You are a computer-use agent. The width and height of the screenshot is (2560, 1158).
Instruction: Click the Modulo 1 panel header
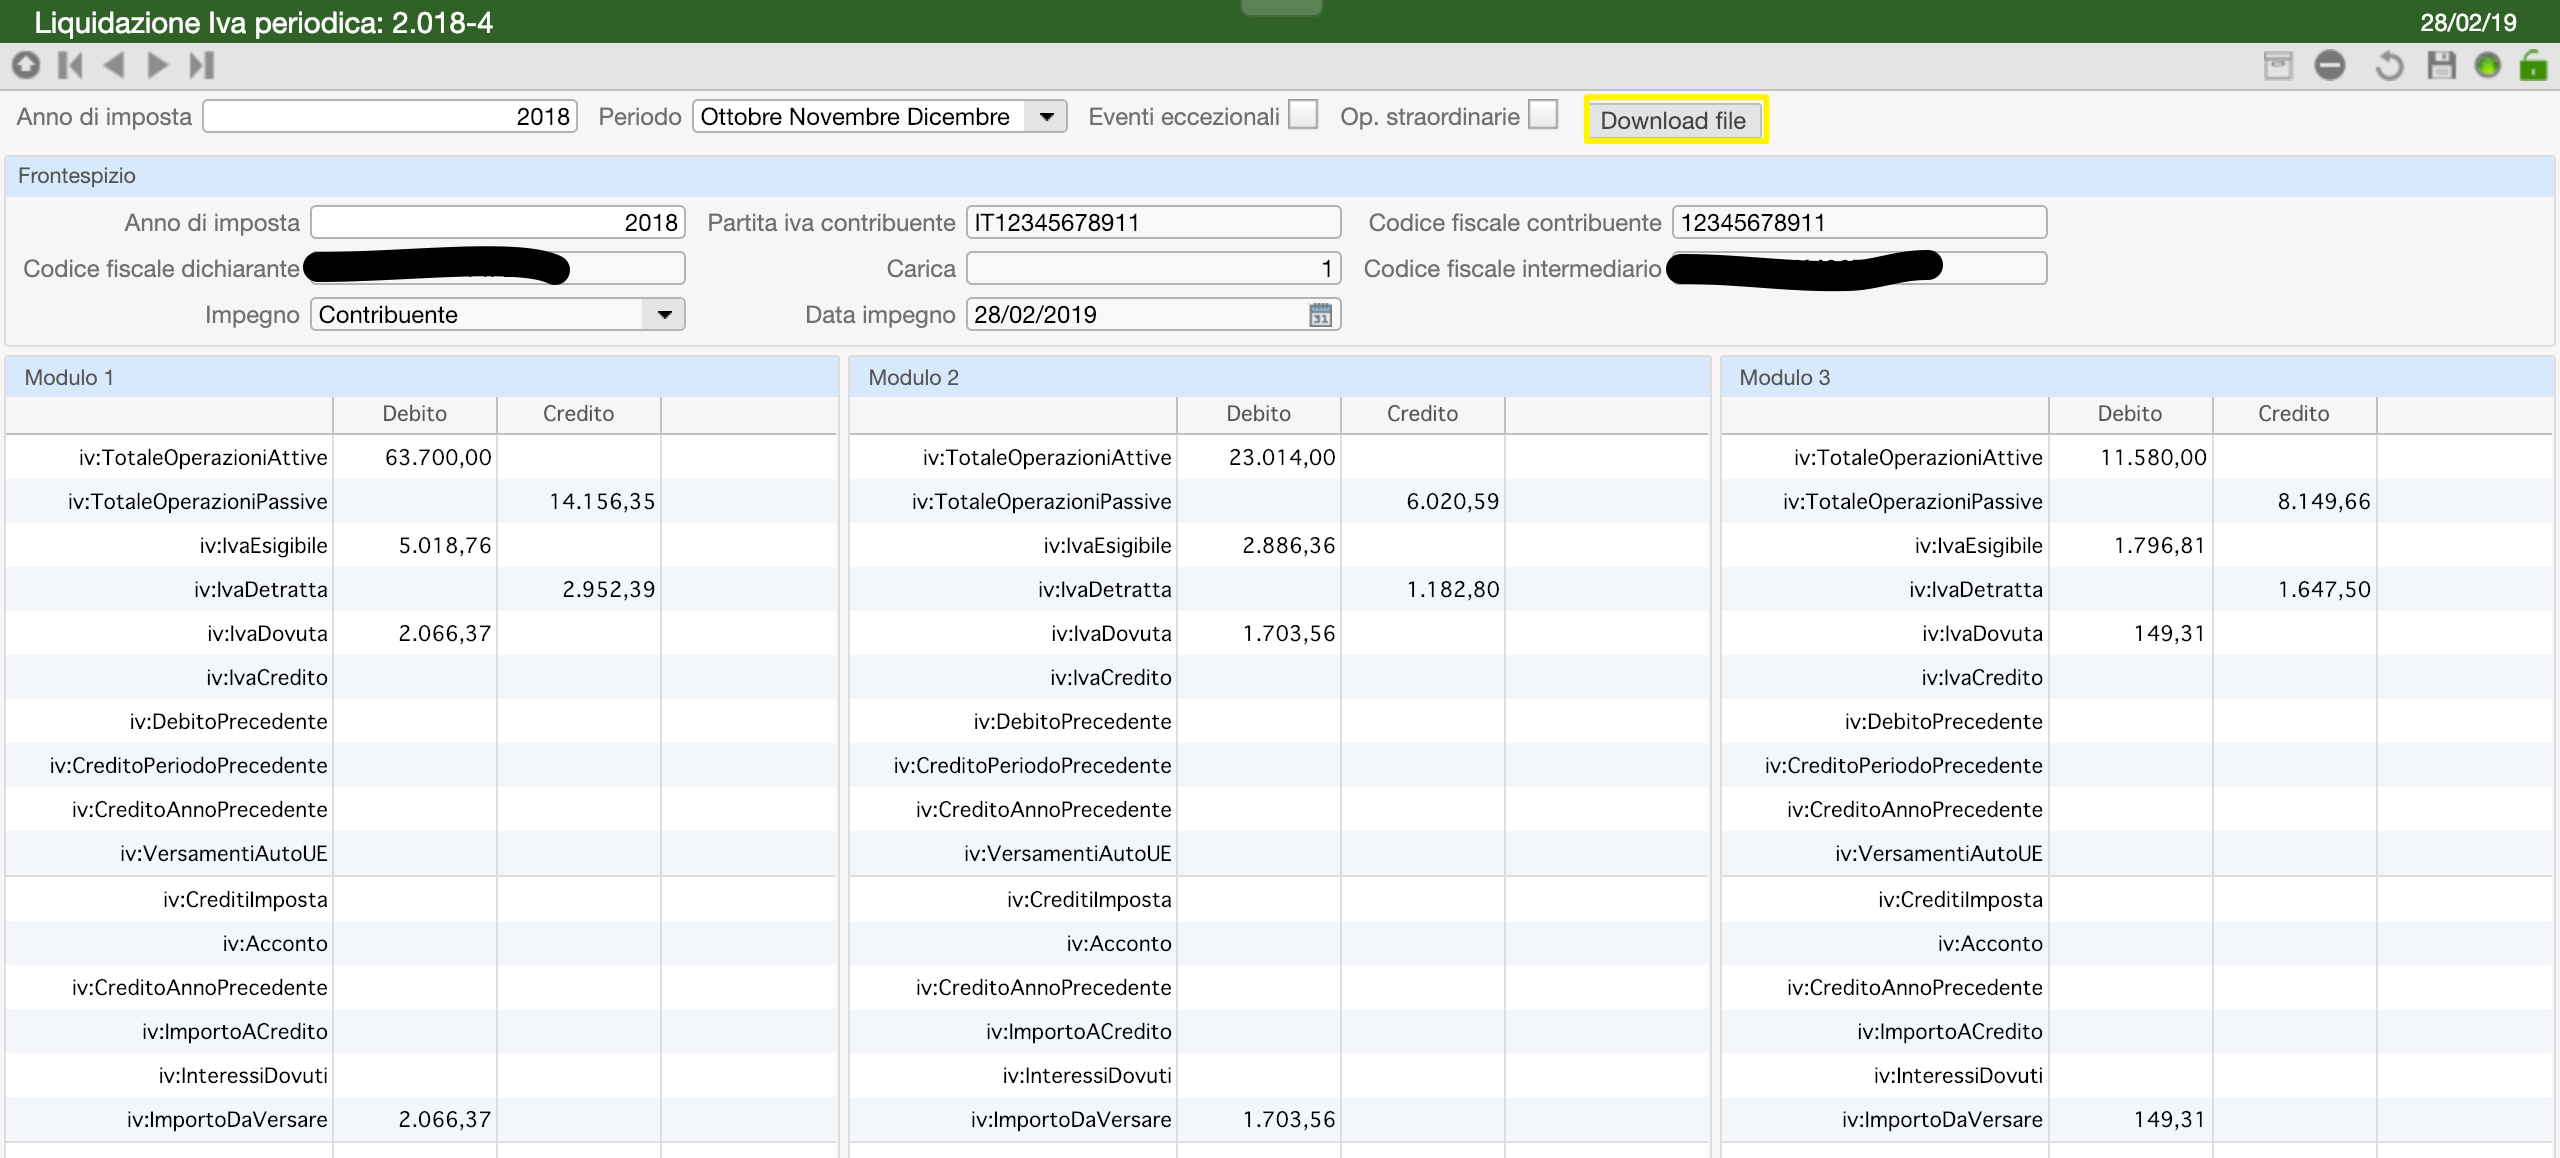tap(422, 377)
